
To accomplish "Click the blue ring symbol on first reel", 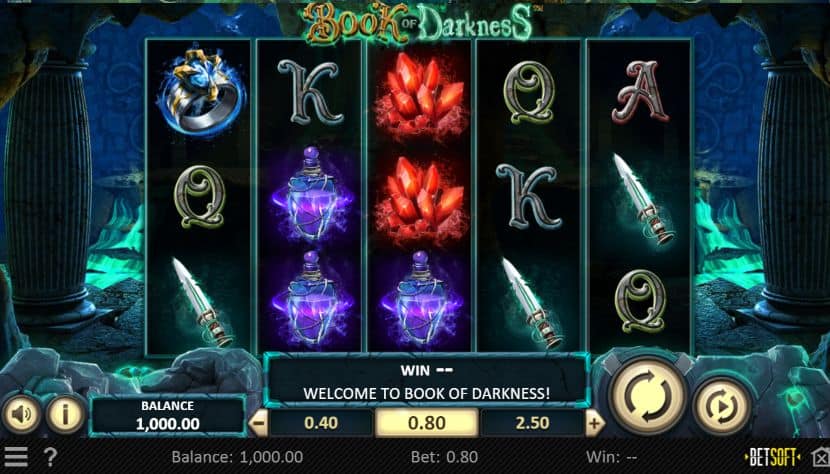I will pyautogui.click(x=201, y=93).
